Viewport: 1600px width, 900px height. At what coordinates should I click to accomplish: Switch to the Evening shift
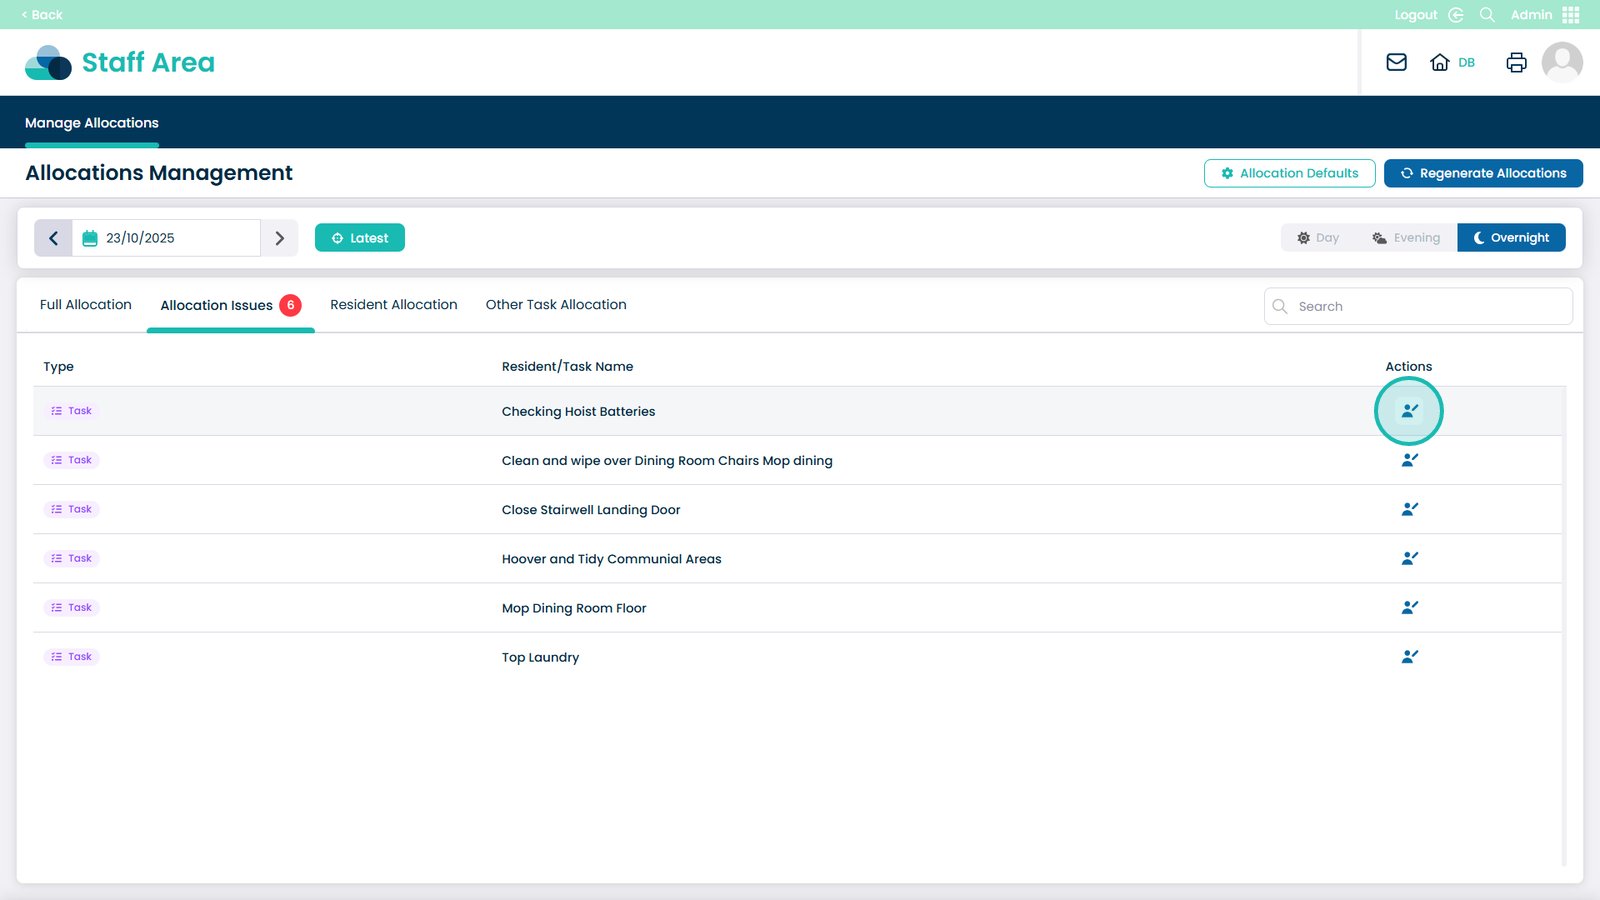point(1406,238)
